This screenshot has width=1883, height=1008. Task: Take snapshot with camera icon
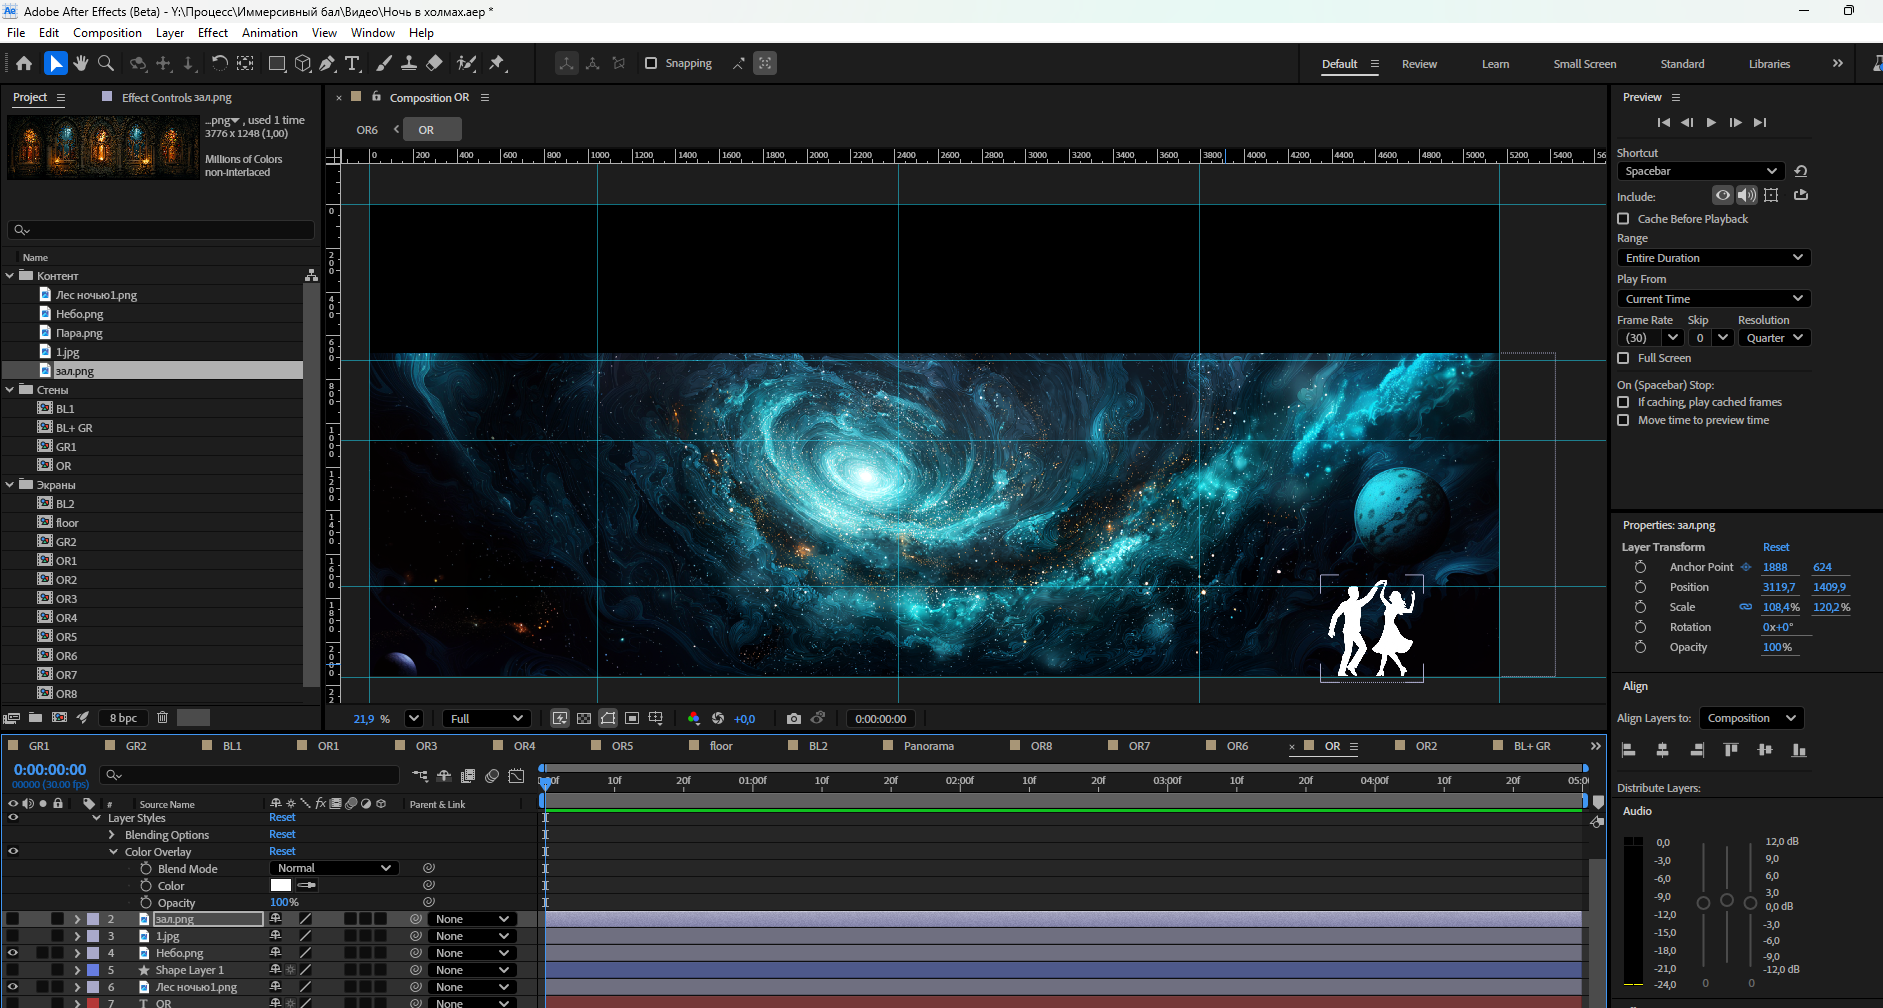794,718
